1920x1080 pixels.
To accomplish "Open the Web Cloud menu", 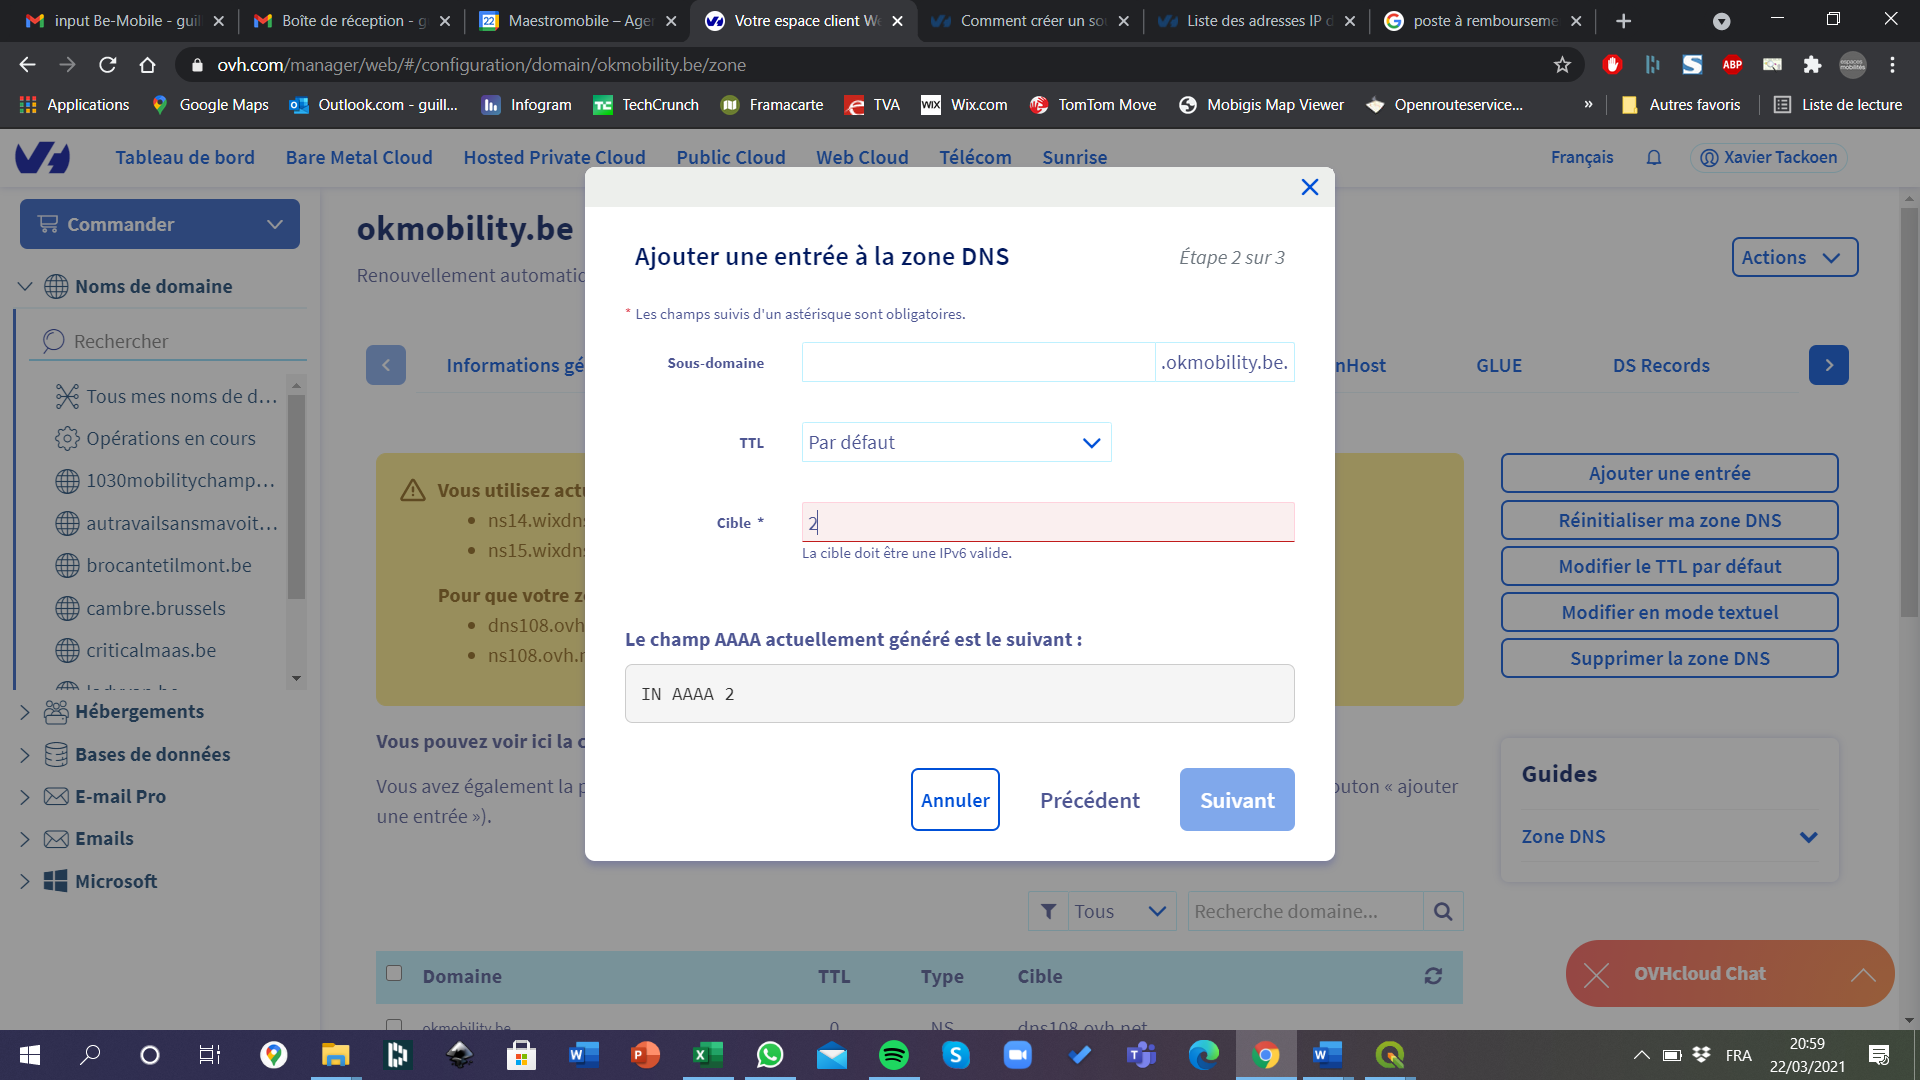I will click(862, 158).
